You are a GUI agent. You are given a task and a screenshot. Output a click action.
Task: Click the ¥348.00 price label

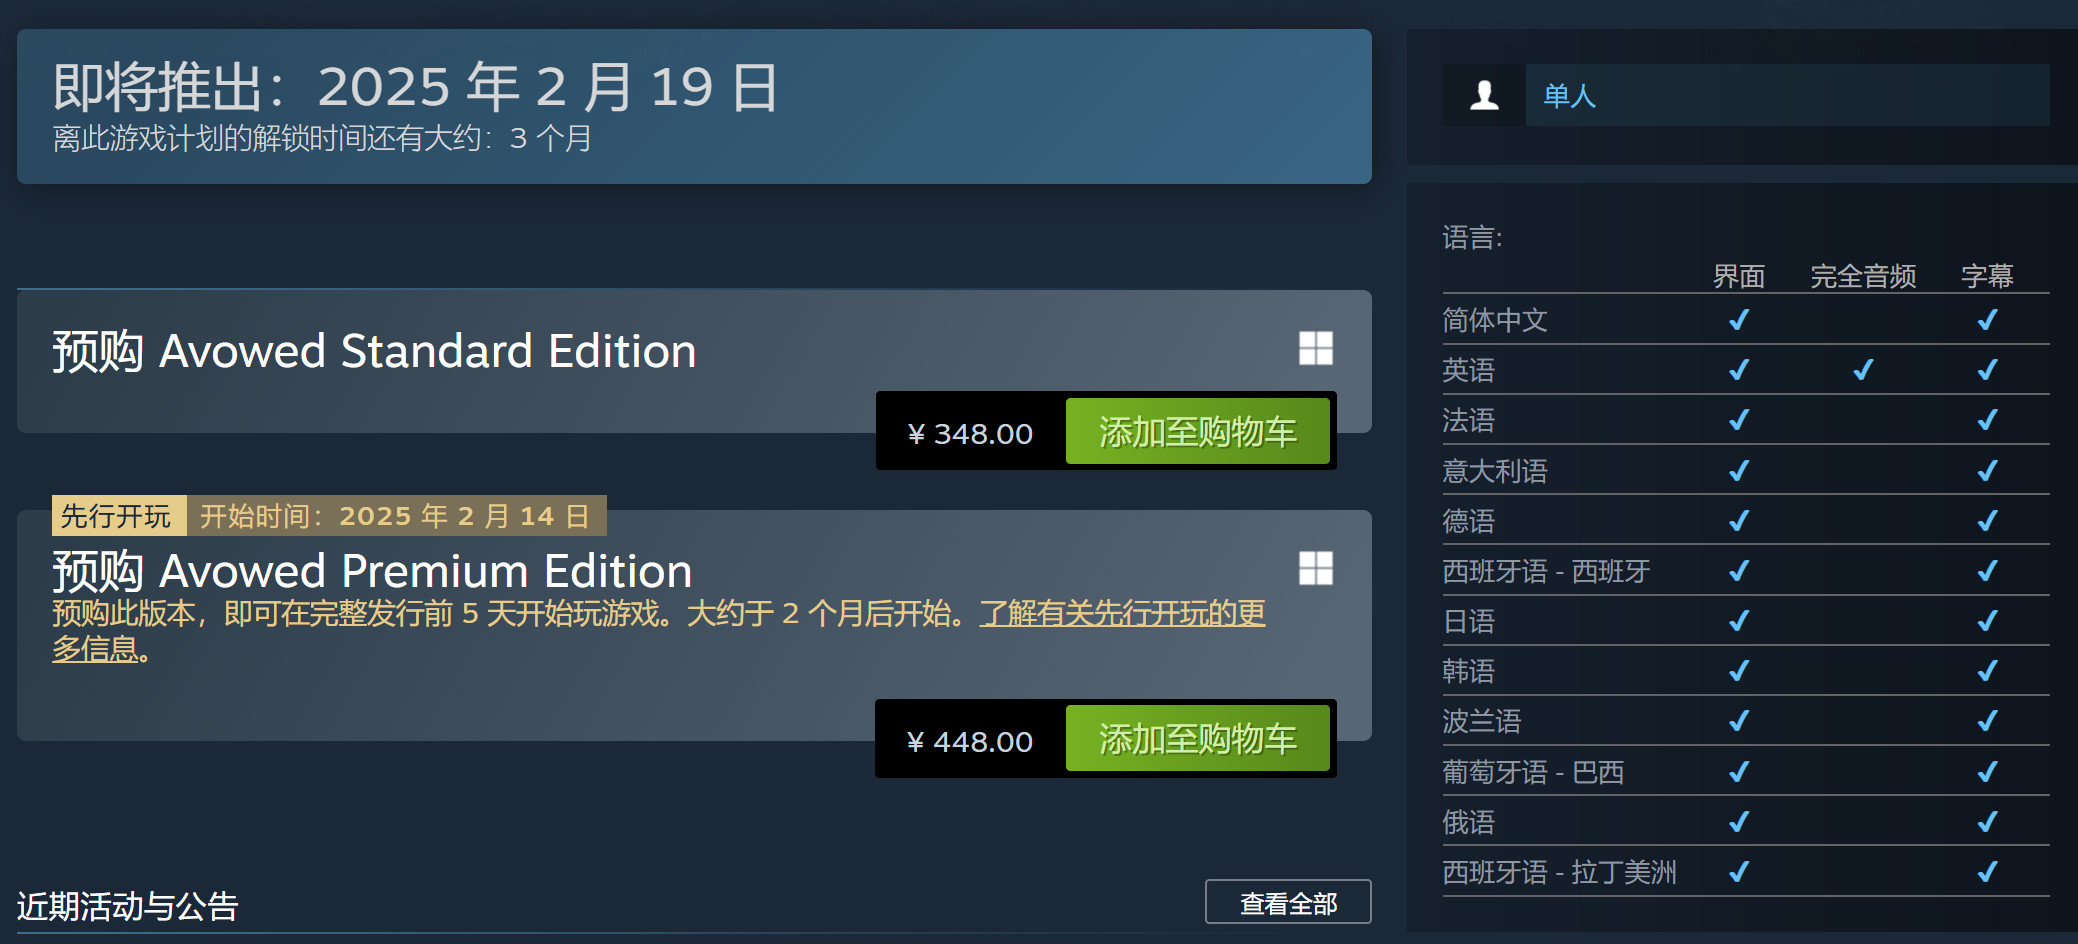[968, 433]
